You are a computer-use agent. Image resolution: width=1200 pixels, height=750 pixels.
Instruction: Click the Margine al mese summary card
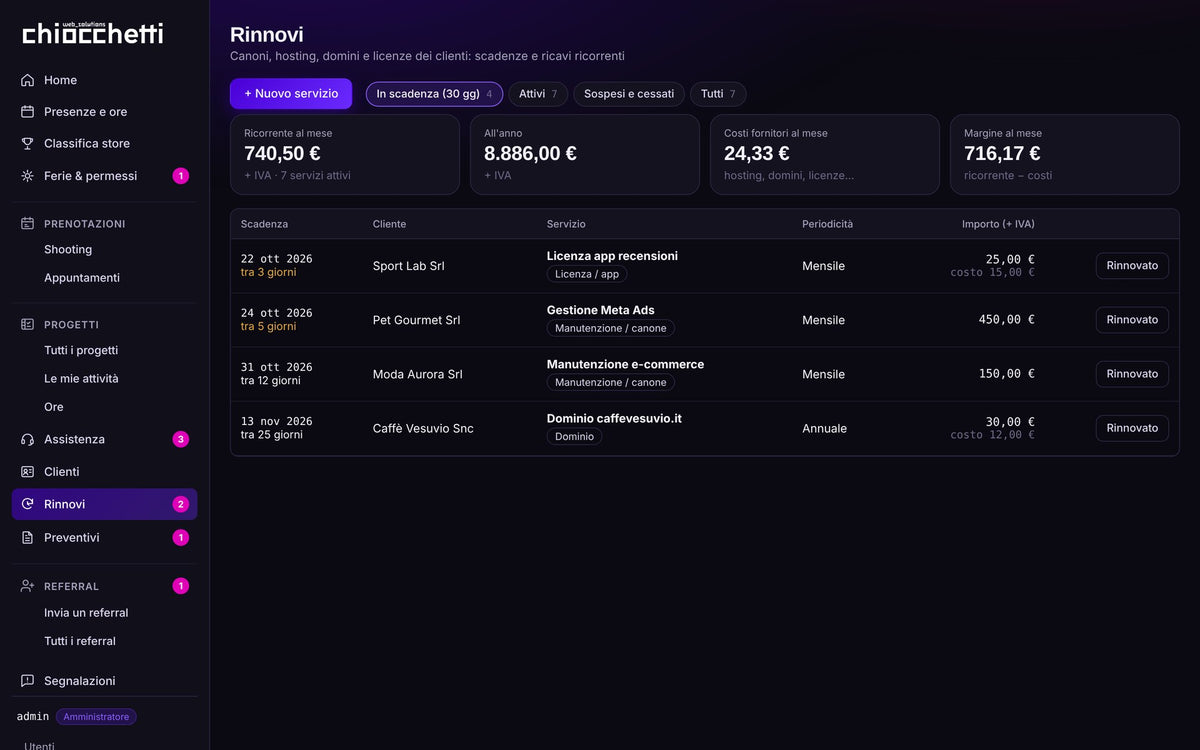(x=1065, y=154)
